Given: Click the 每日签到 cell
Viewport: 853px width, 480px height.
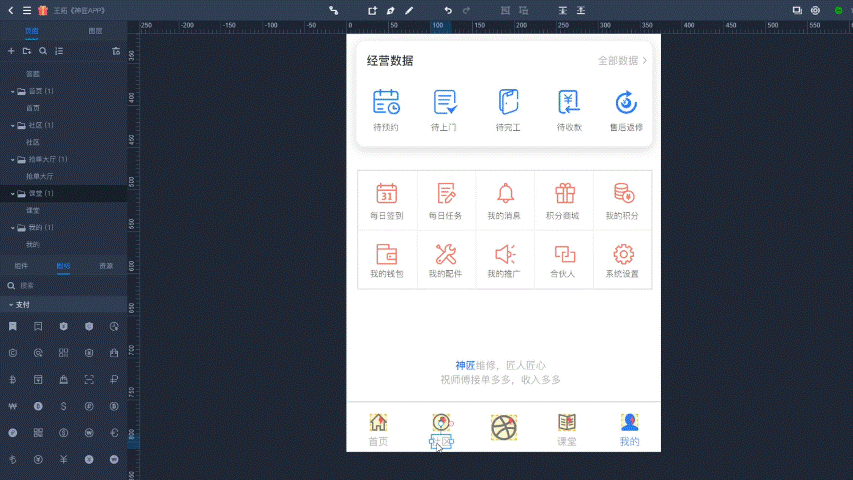Looking at the screenshot, I should (387, 201).
